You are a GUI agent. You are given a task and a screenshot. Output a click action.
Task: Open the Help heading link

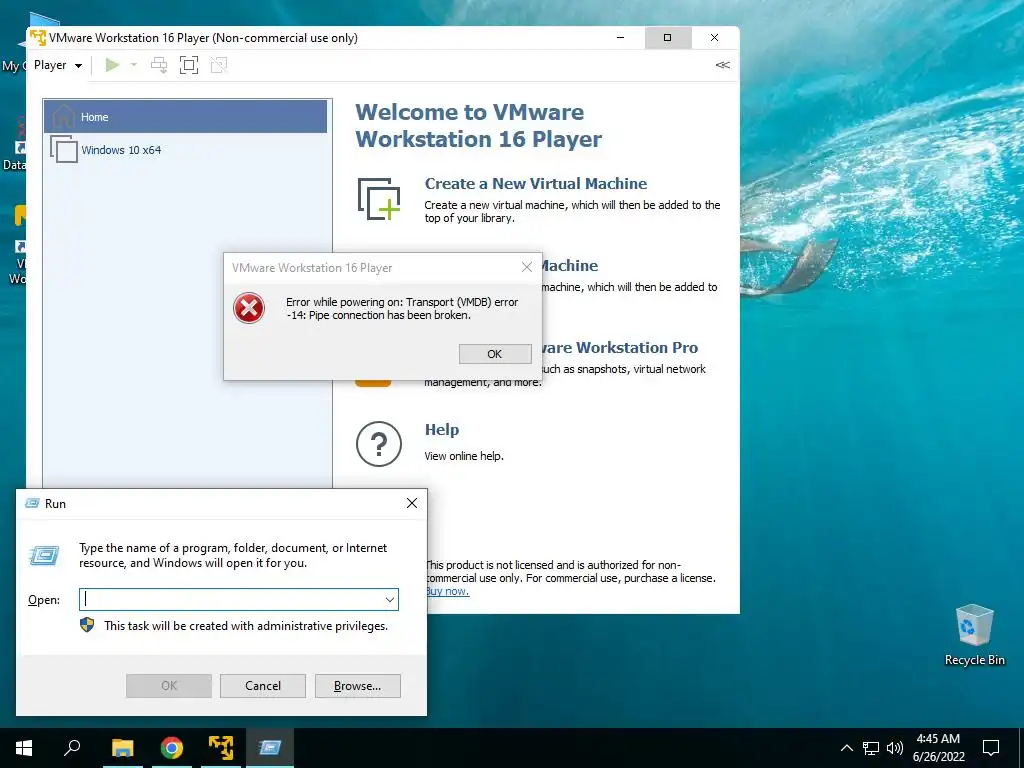[x=442, y=430]
